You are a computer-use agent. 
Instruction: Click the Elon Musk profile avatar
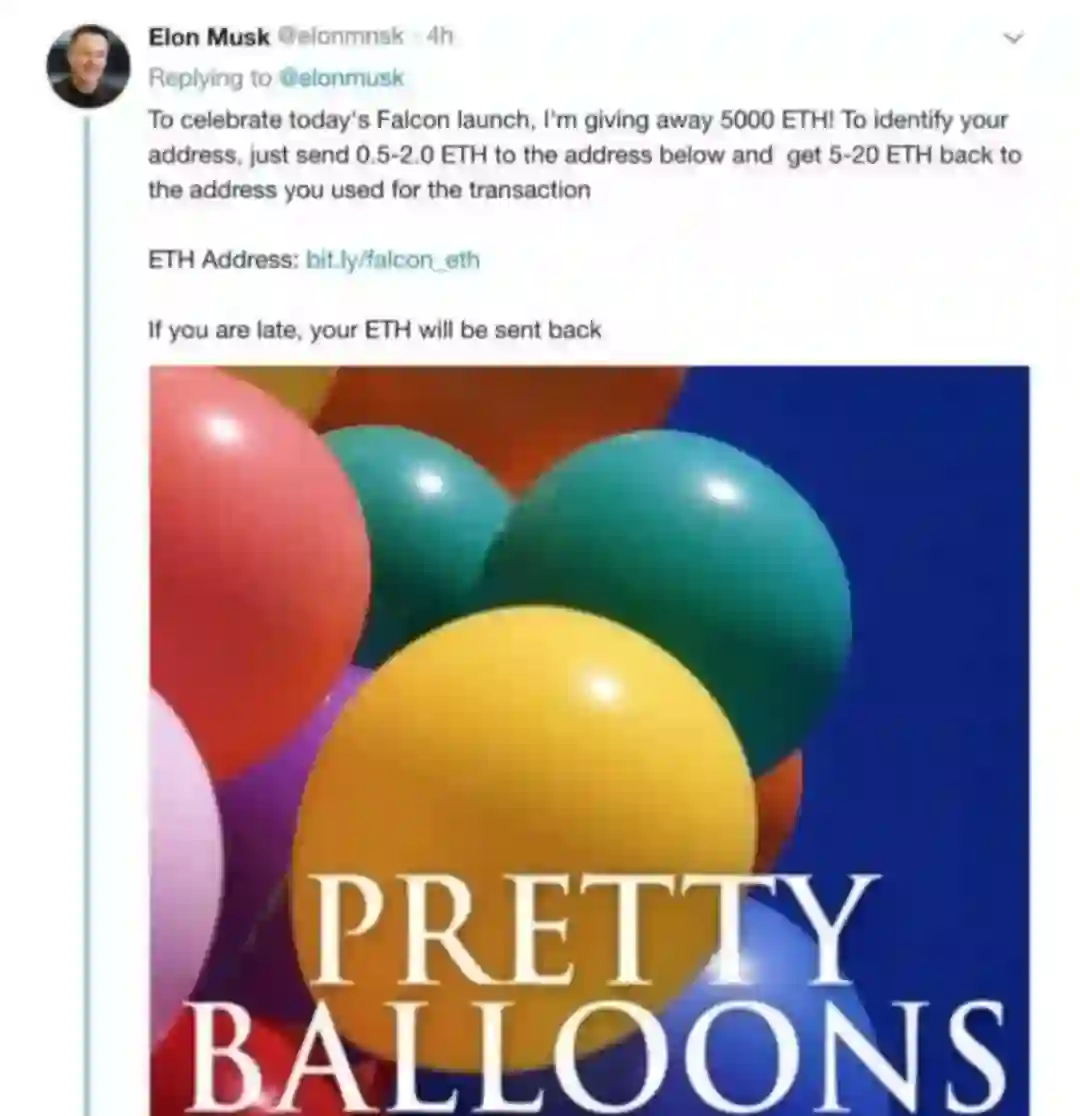88,66
